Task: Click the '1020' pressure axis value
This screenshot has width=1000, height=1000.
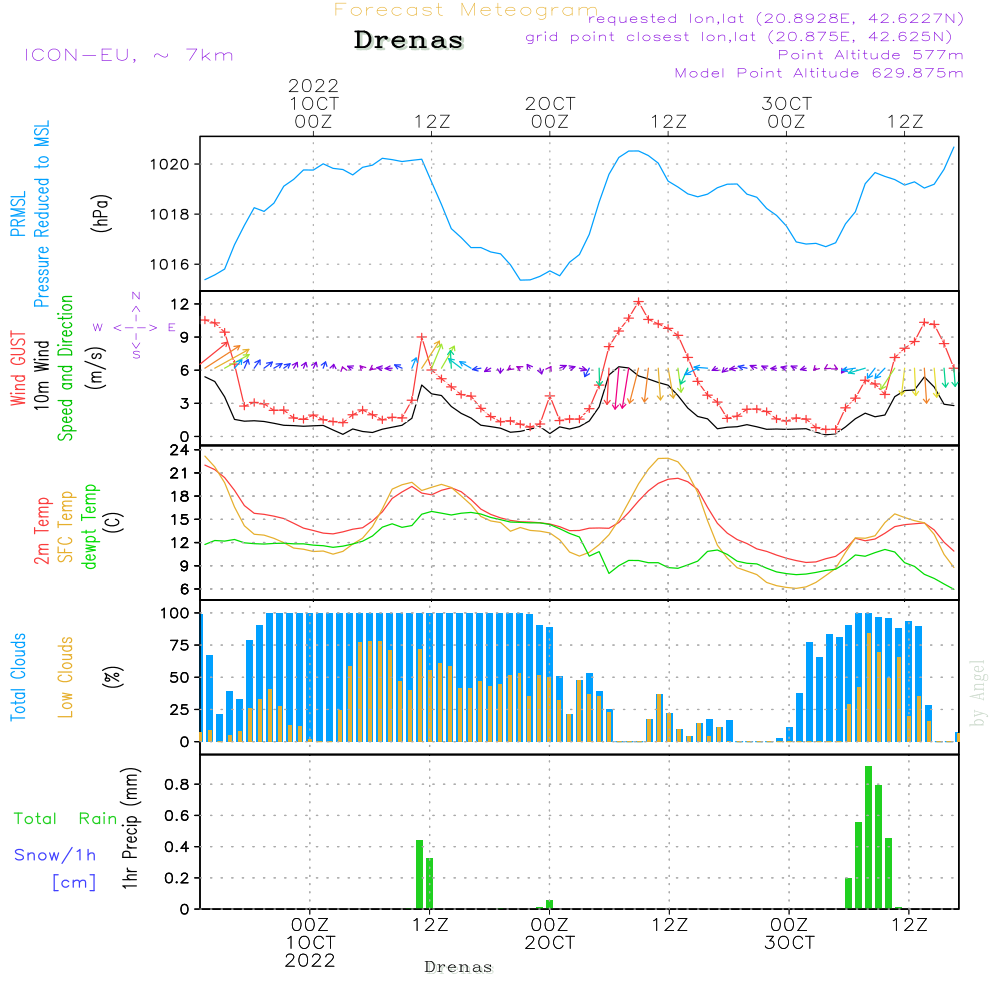Action: click(170, 165)
